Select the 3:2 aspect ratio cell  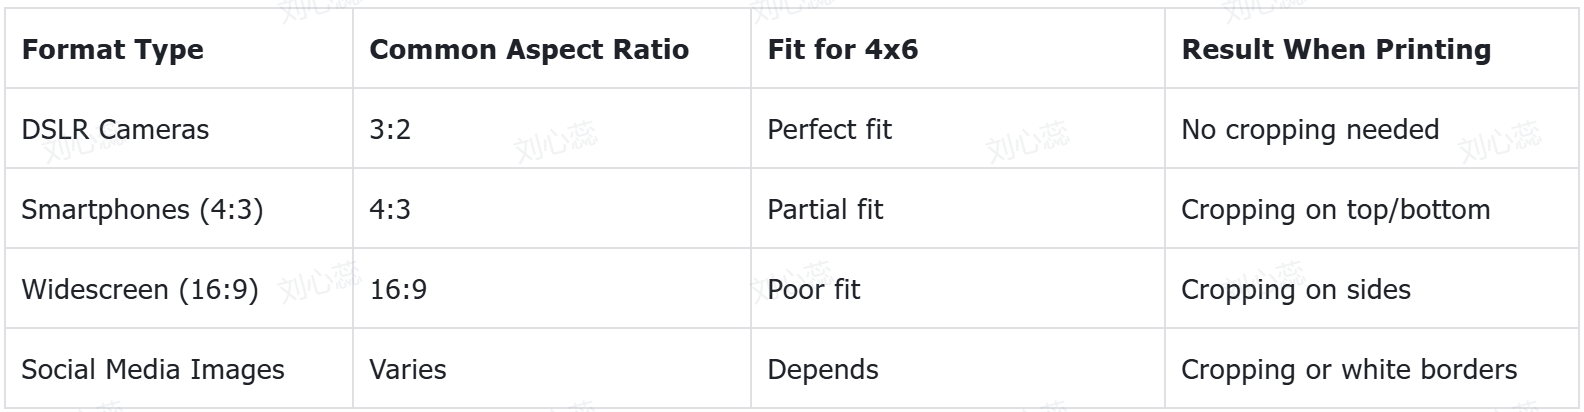(390, 130)
